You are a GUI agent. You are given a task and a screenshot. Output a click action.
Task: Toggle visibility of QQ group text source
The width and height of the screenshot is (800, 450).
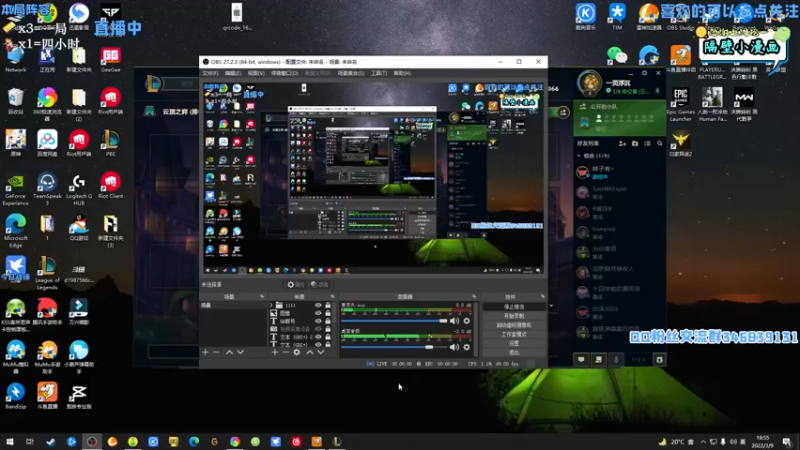click(318, 321)
